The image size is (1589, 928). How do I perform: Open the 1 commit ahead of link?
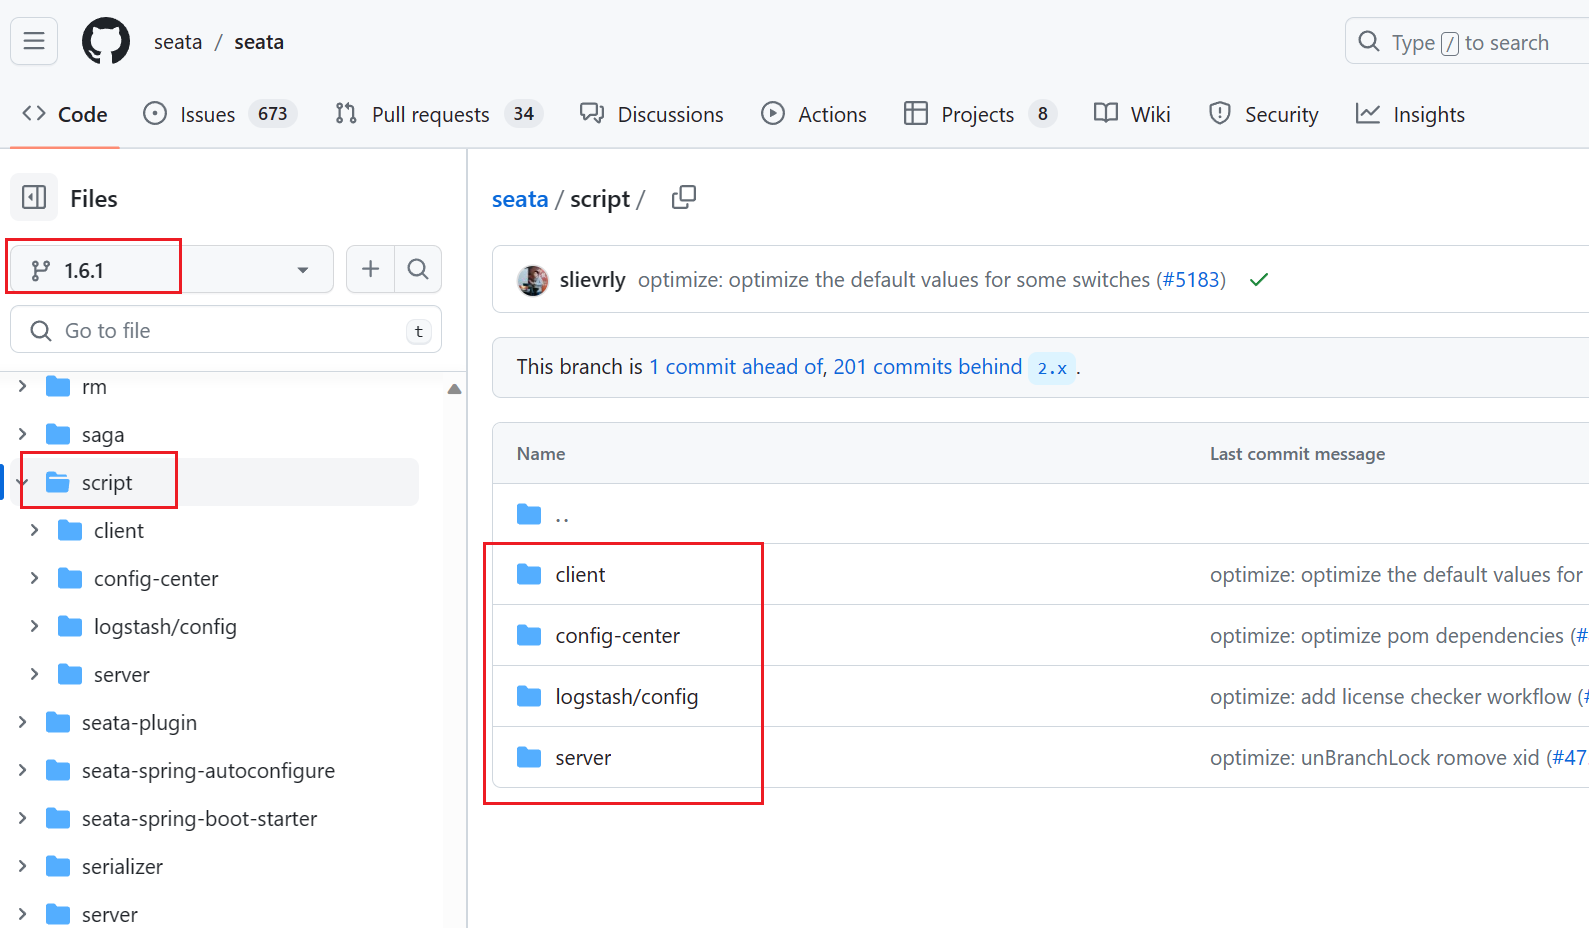[x=736, y=367]
